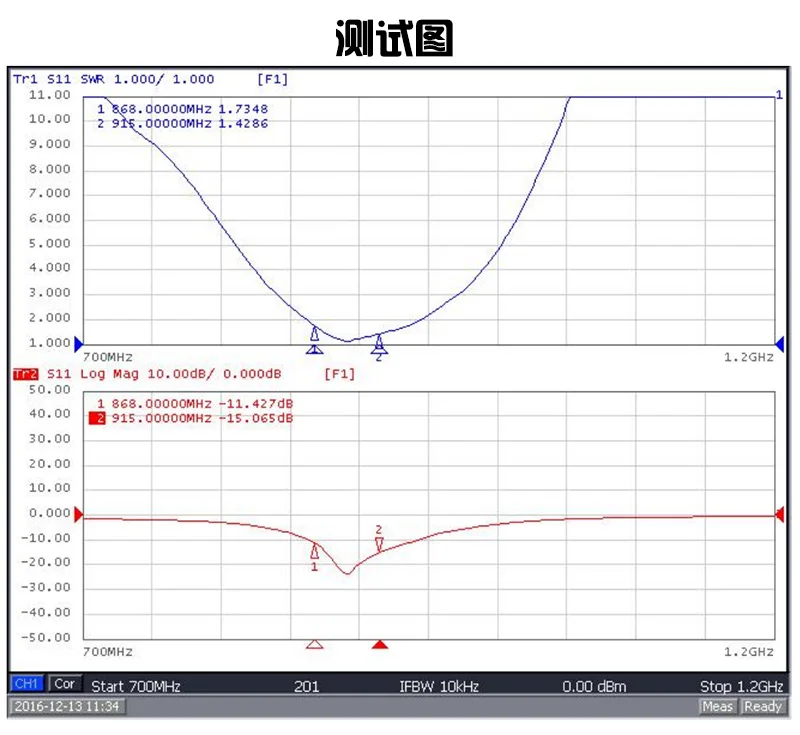This screenshot has height=735, width=800.
Task: Click the [F1] label on Tr2 header
Action: tap(340, 374)
